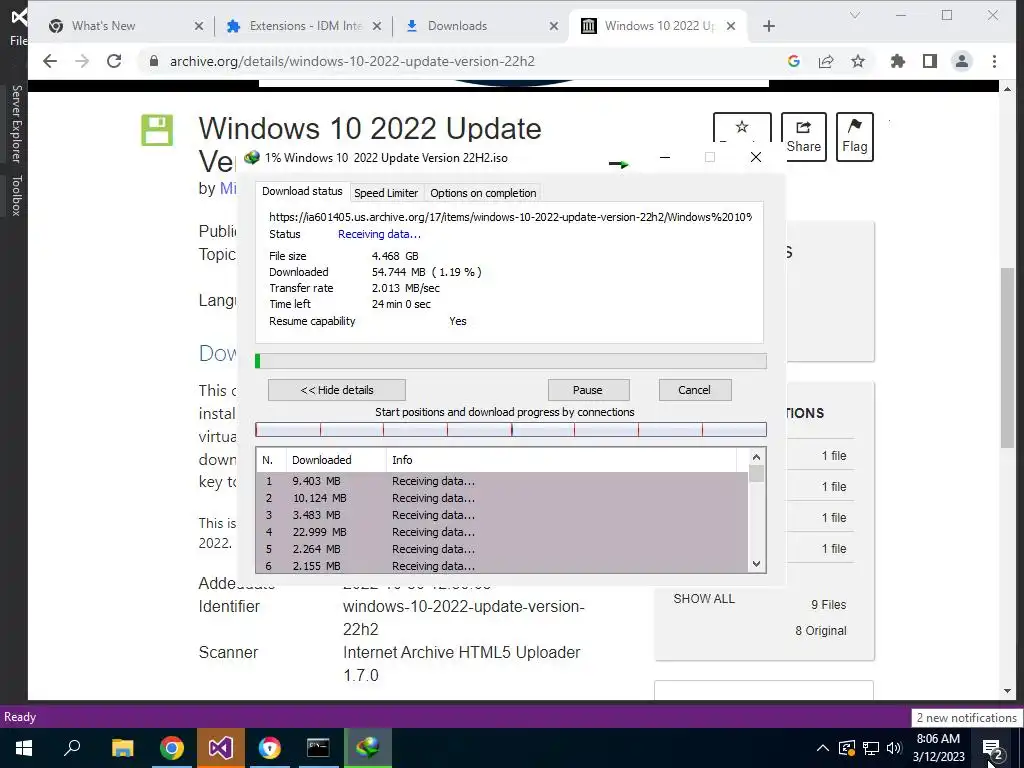Image resolution: width=1024 pixels, height=768 pixels.
Task: Close the What's New tab
Action: pos(199,26)
